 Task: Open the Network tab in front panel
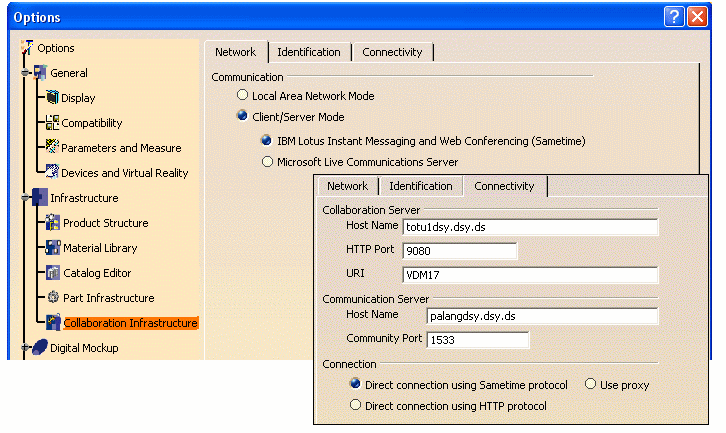point(347,186)
